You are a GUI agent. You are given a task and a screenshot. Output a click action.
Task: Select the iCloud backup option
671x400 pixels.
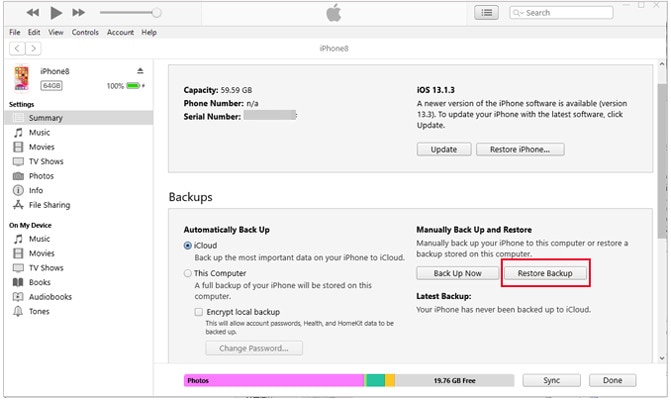[x=189, y=245]
